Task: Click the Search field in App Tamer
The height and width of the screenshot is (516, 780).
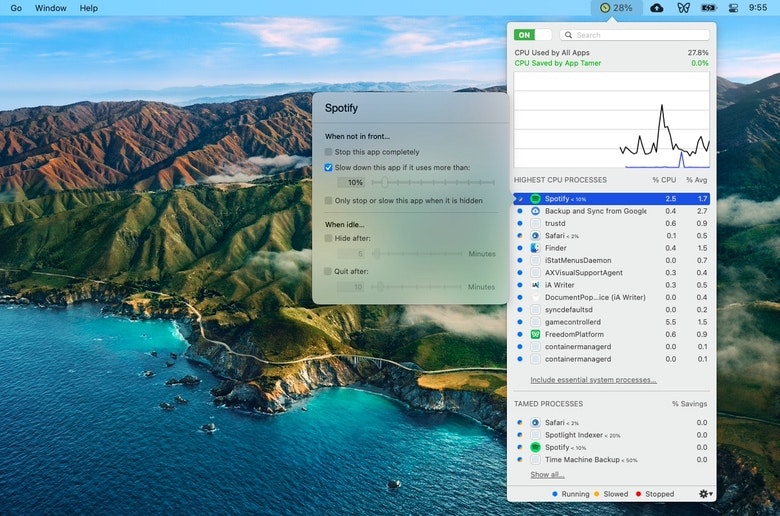Action: 635,35
